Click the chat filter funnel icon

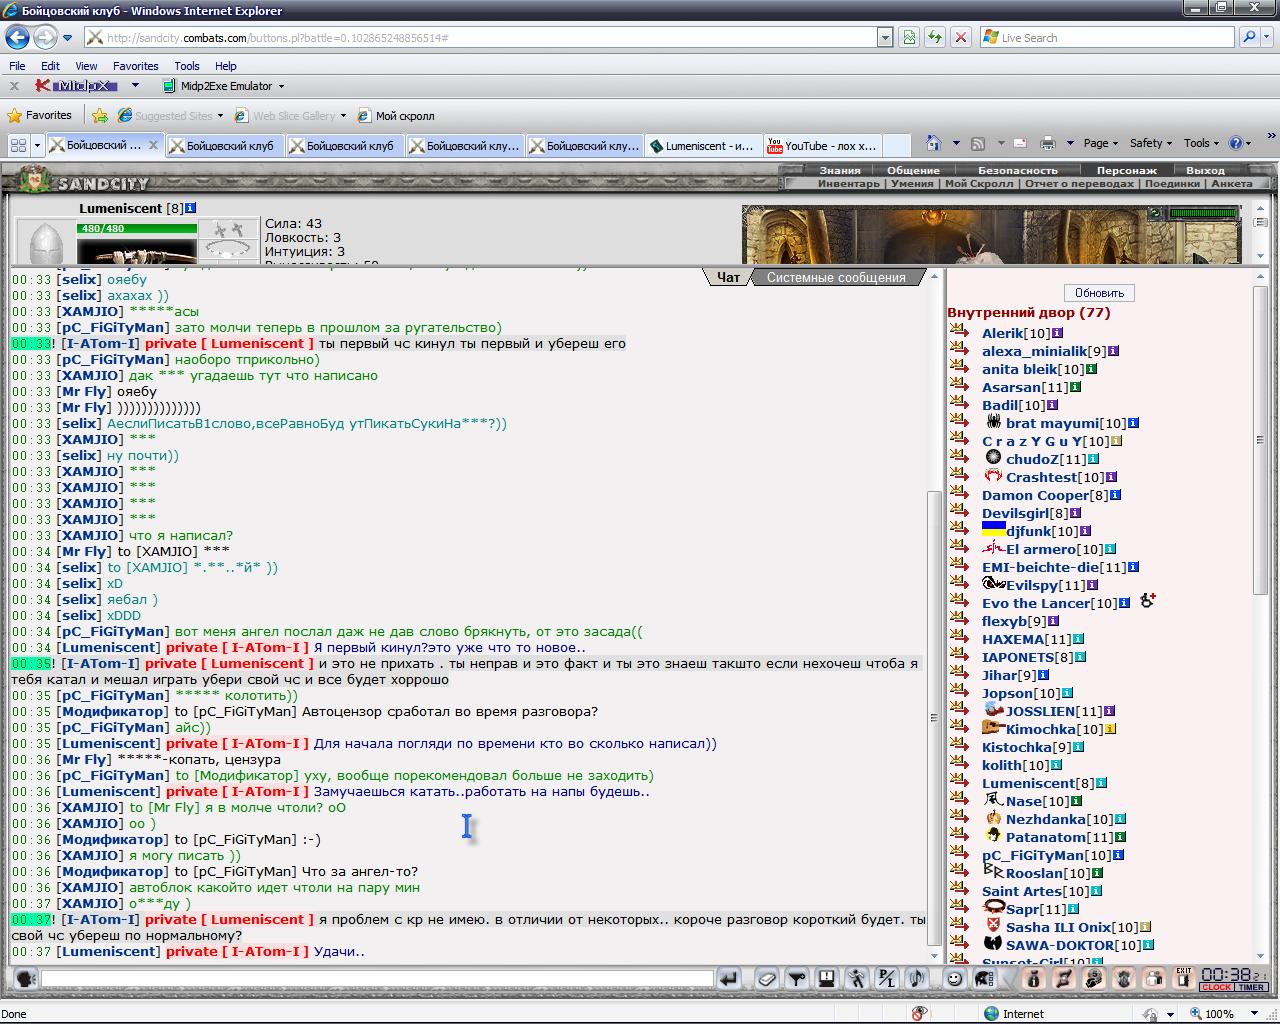tap(797, 979)
